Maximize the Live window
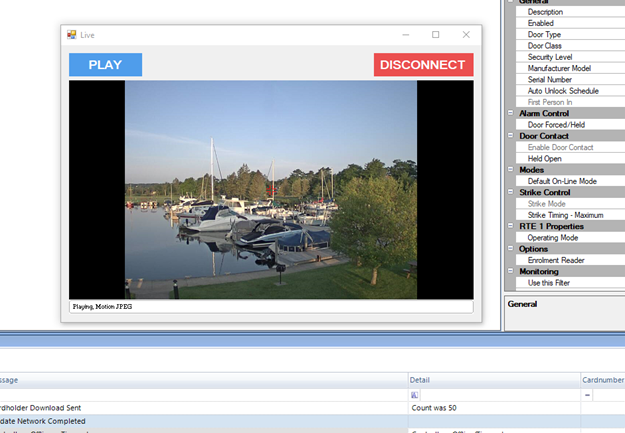Viewport: 625px width, 433px height. [436, 35]
